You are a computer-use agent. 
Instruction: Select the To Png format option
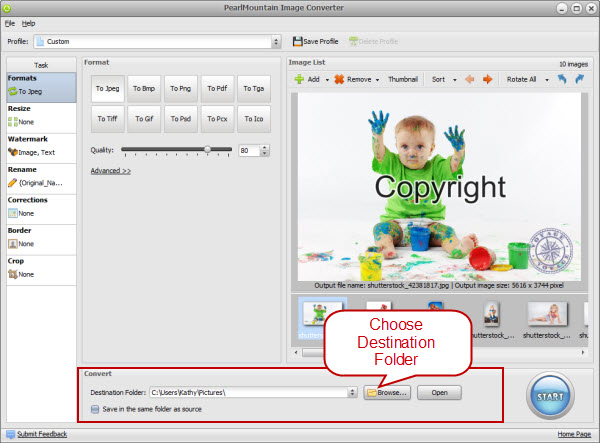[x=180, y=88]
